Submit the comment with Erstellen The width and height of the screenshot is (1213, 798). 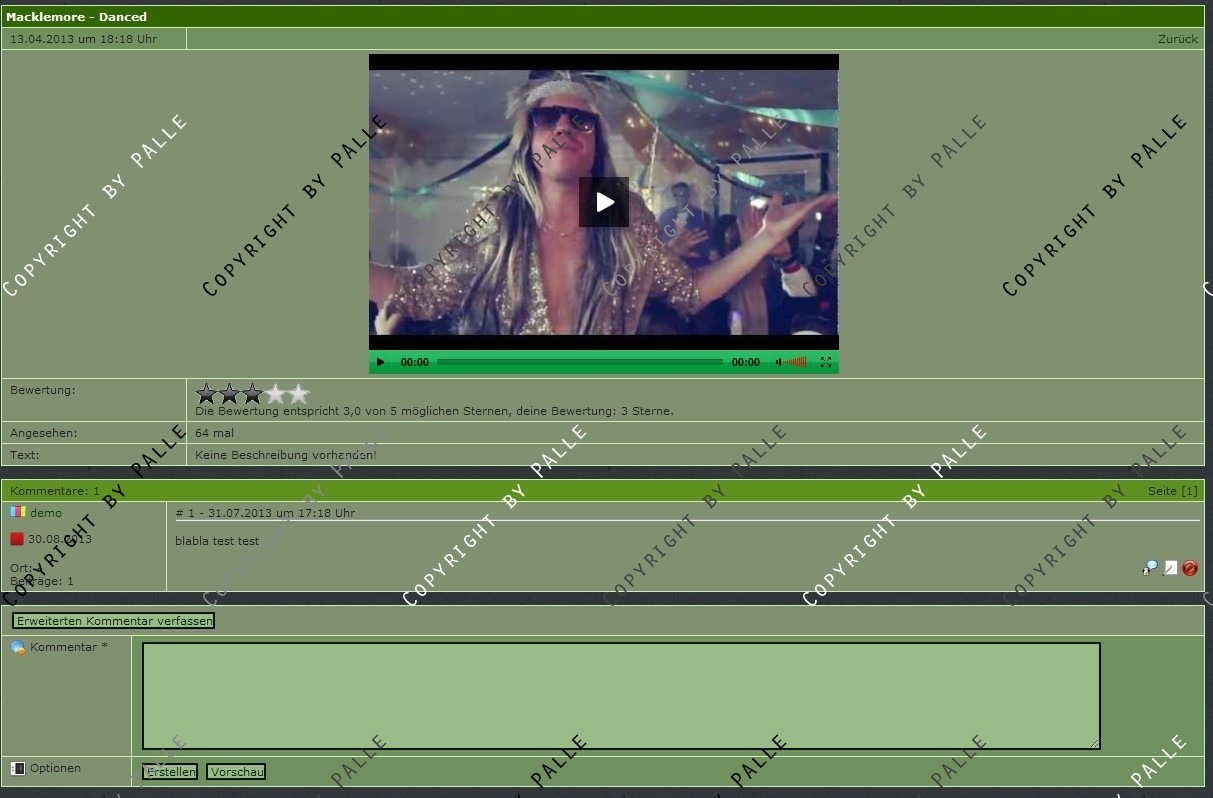tap(170, 772)
